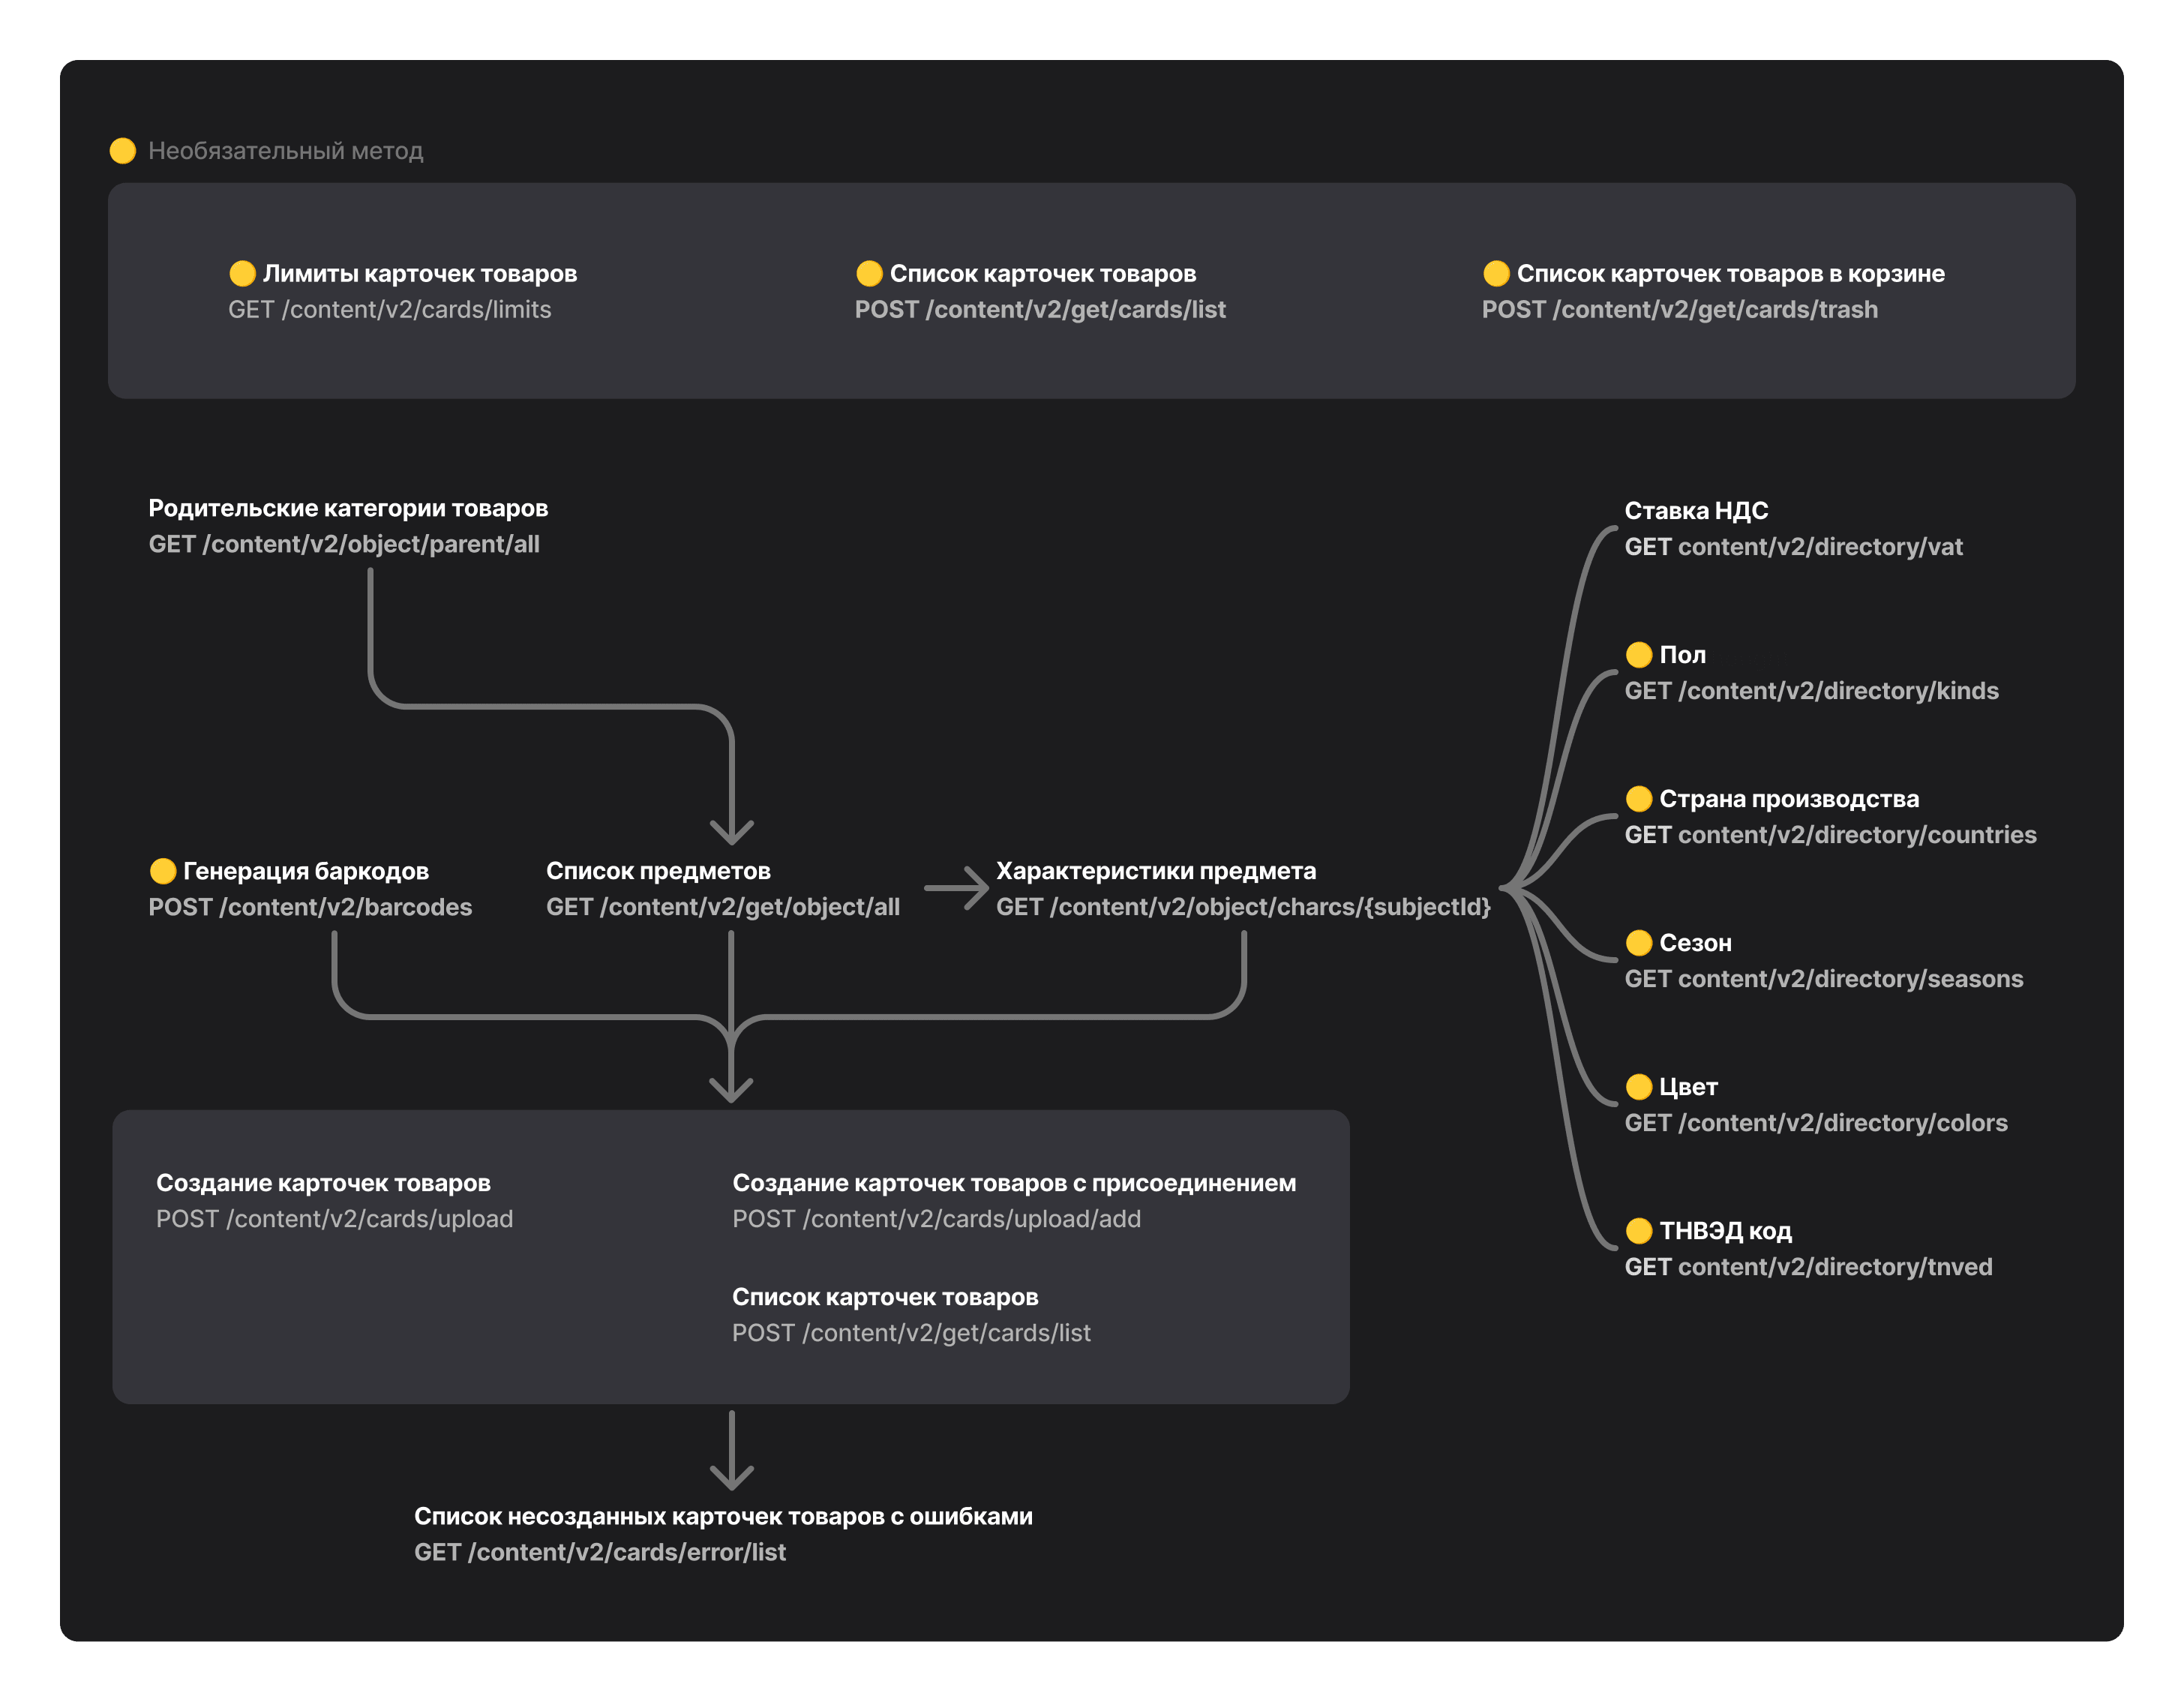Open GET /content/v2/object/parent/all endpoint
Image resolution: width=2184 pixels, height=1702 pixels.
pos(344,544)
